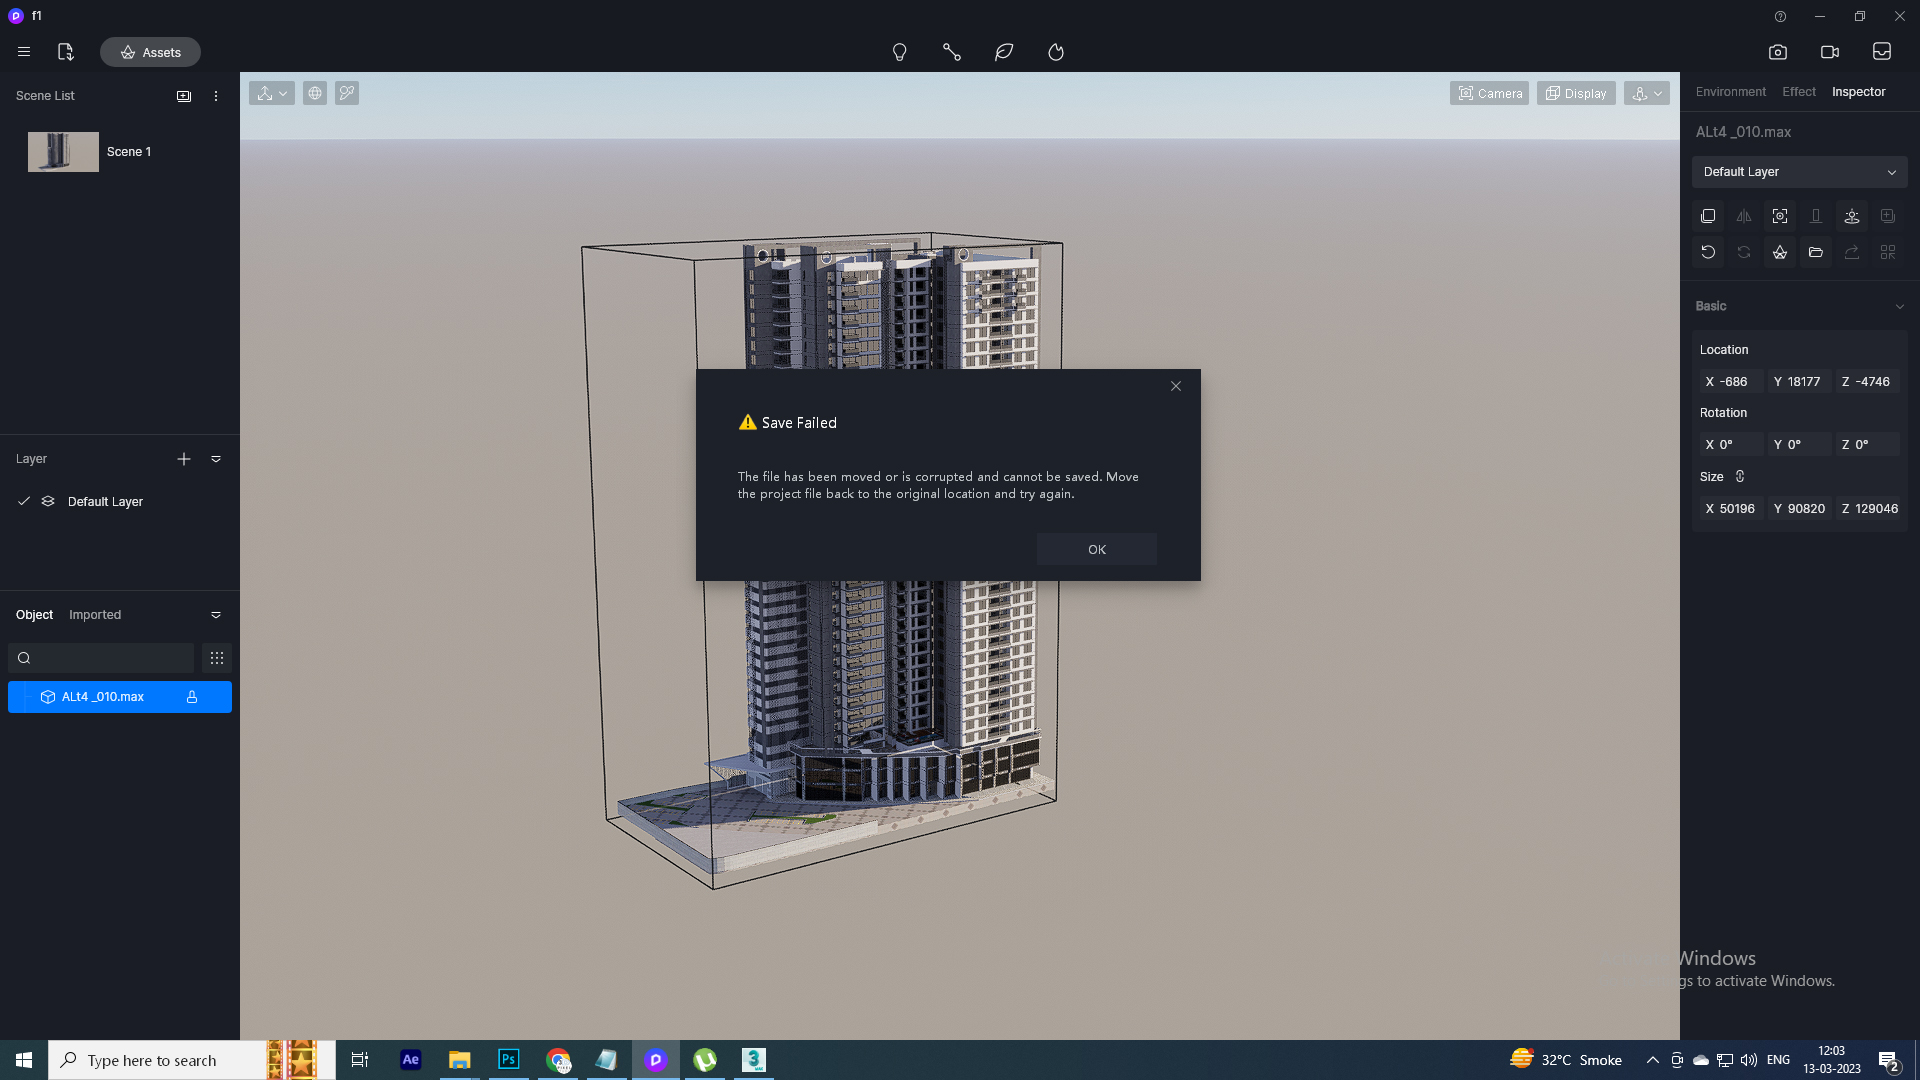The image size is (1920, 1080).
Task: Switch to the Imported tab
Action: (95, 615)
